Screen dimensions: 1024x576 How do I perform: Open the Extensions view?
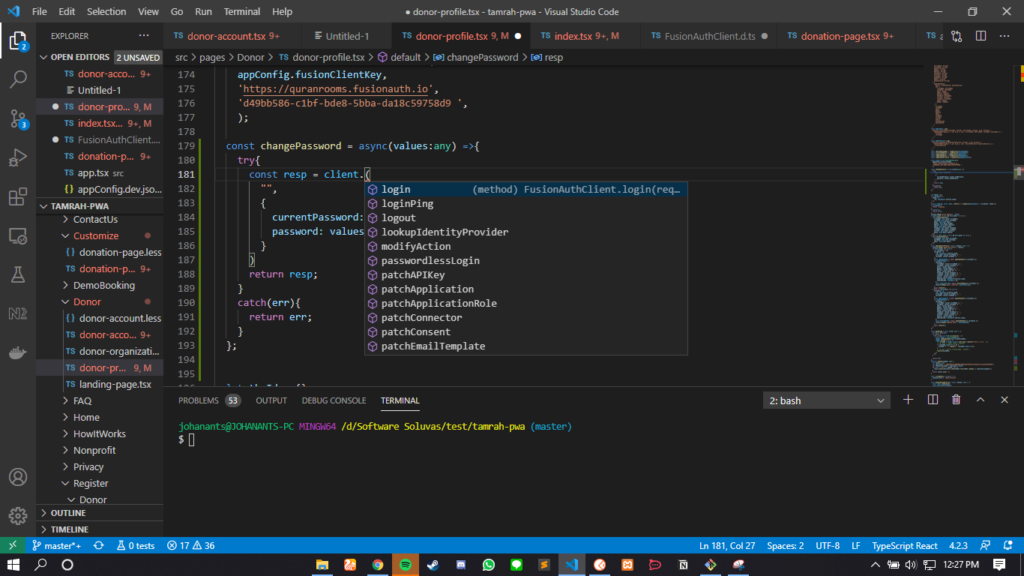pos(18,197)
